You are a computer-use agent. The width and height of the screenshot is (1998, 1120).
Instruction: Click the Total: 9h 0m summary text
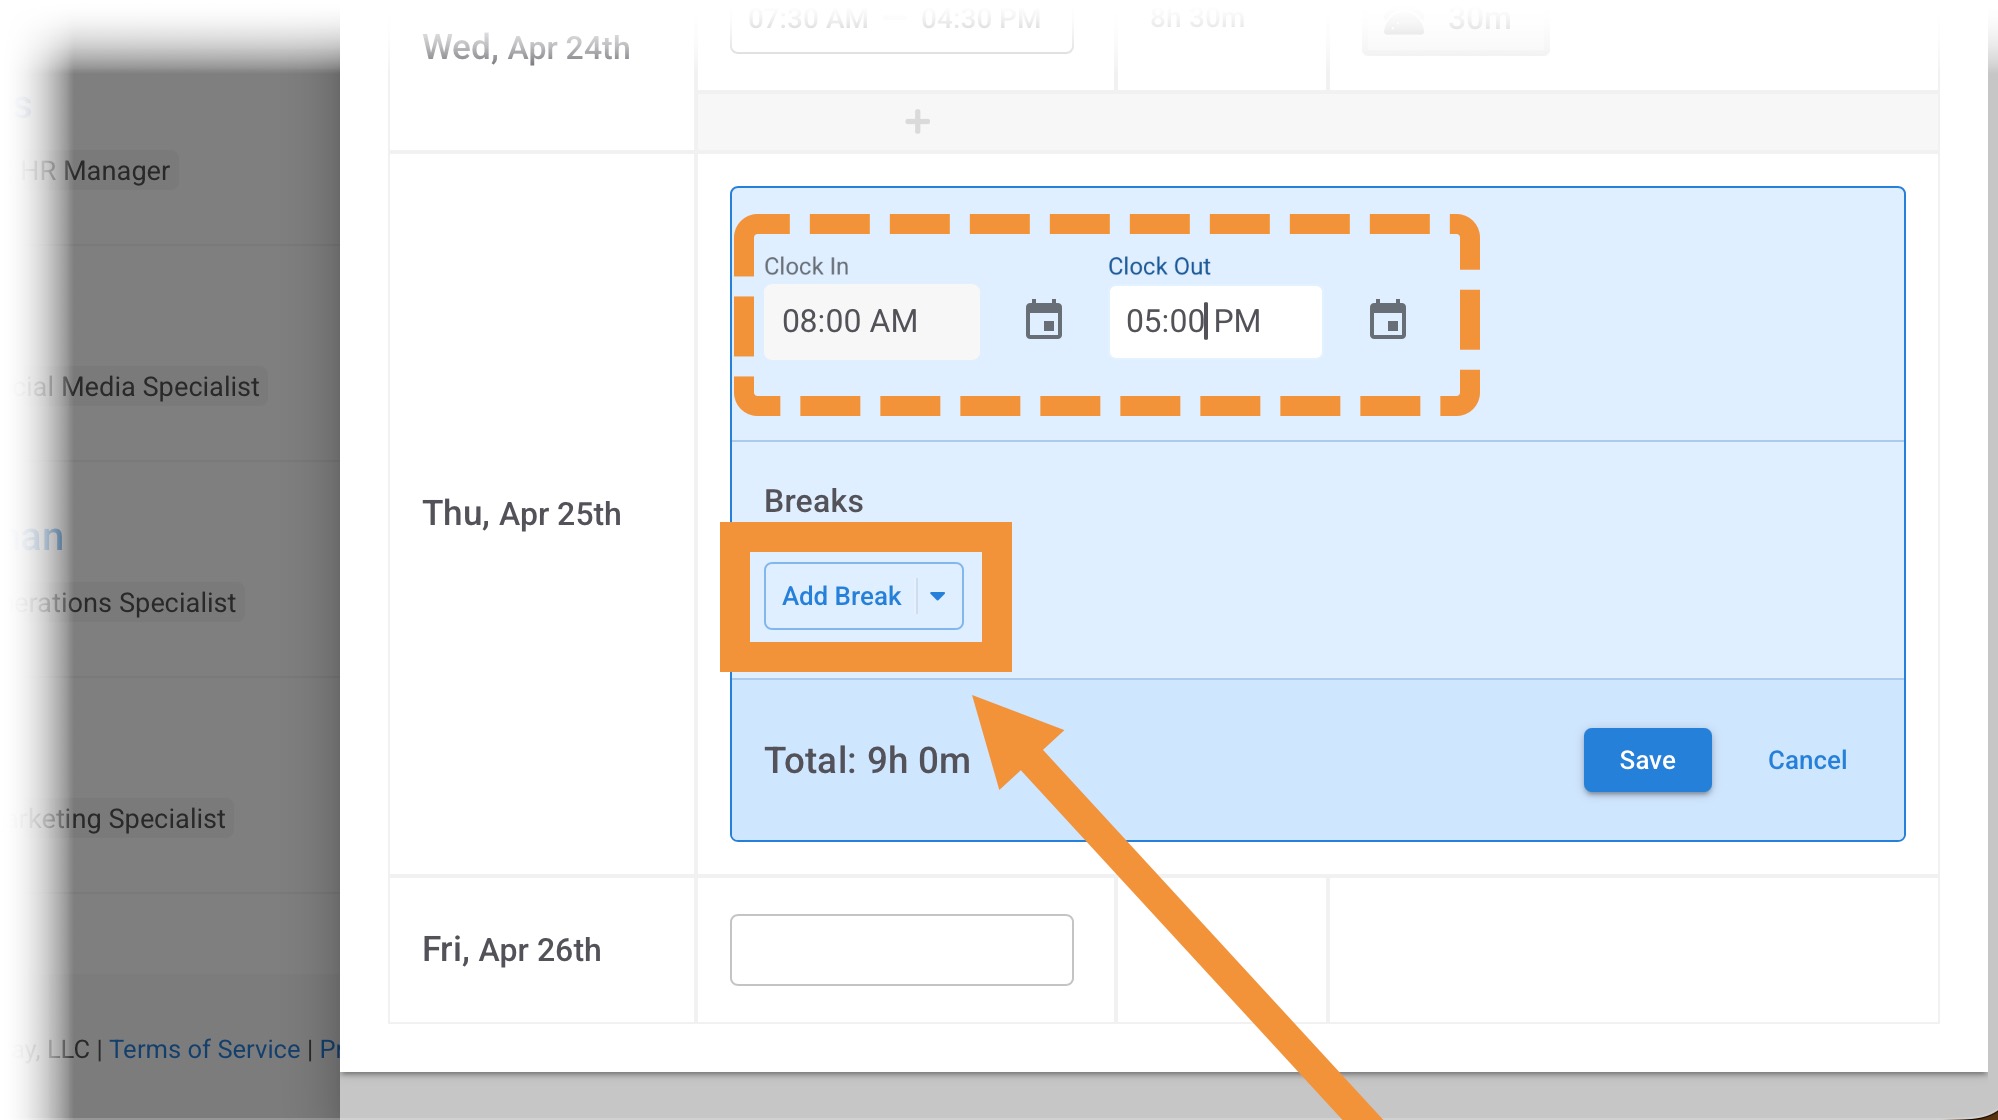click(867, 761)
